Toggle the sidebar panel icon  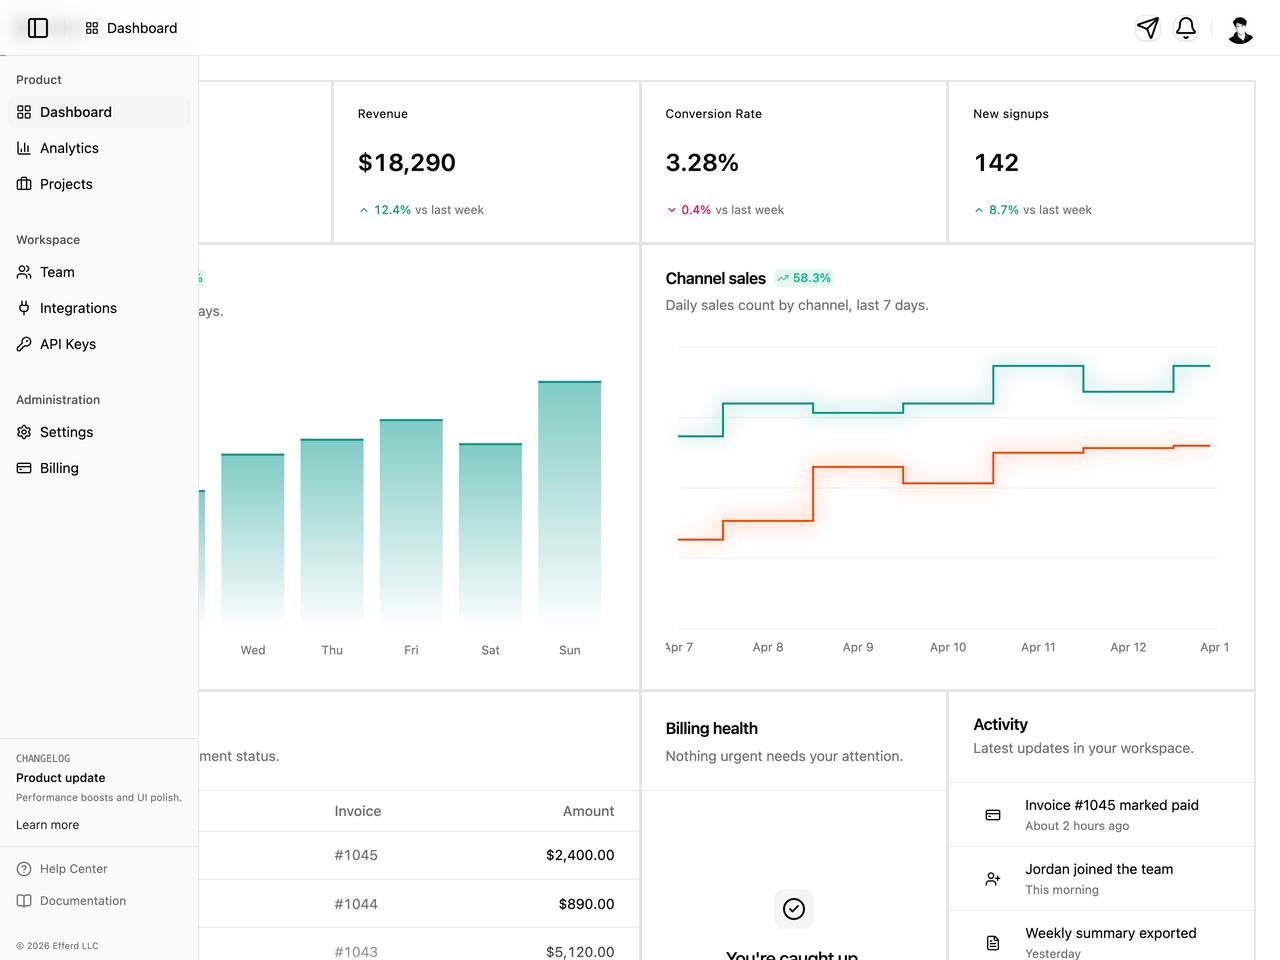pos(38,28)
